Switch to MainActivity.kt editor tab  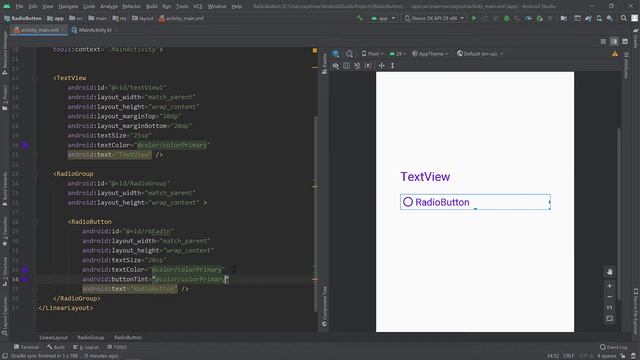coord(95,30)
